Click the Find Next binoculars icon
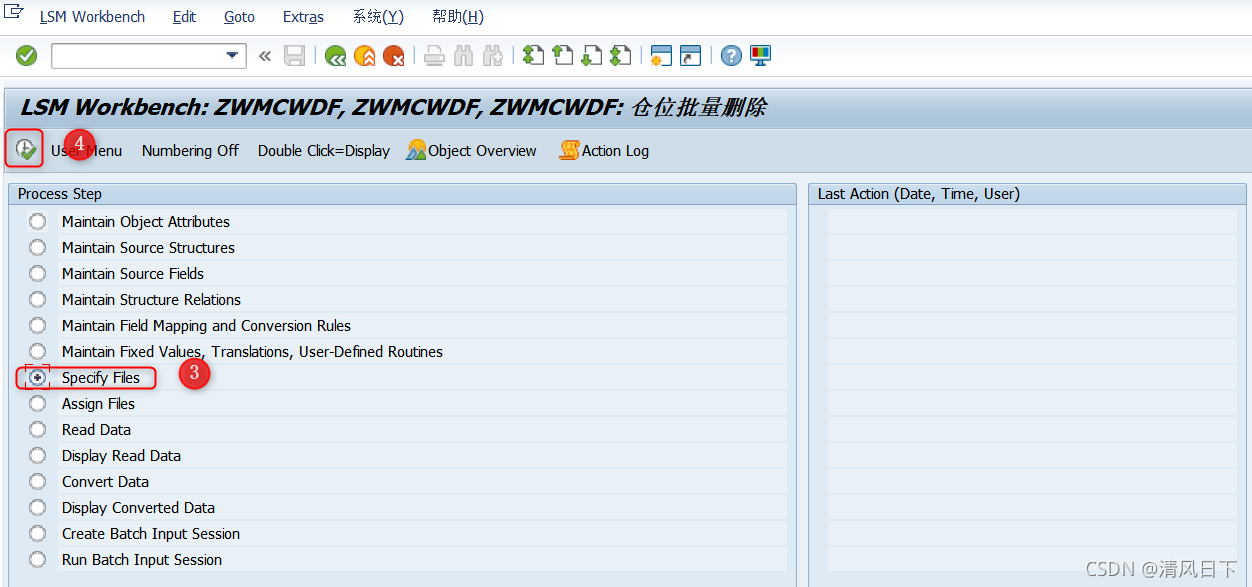Screen dimensions: 1252x587 click(x=492, y=56)
